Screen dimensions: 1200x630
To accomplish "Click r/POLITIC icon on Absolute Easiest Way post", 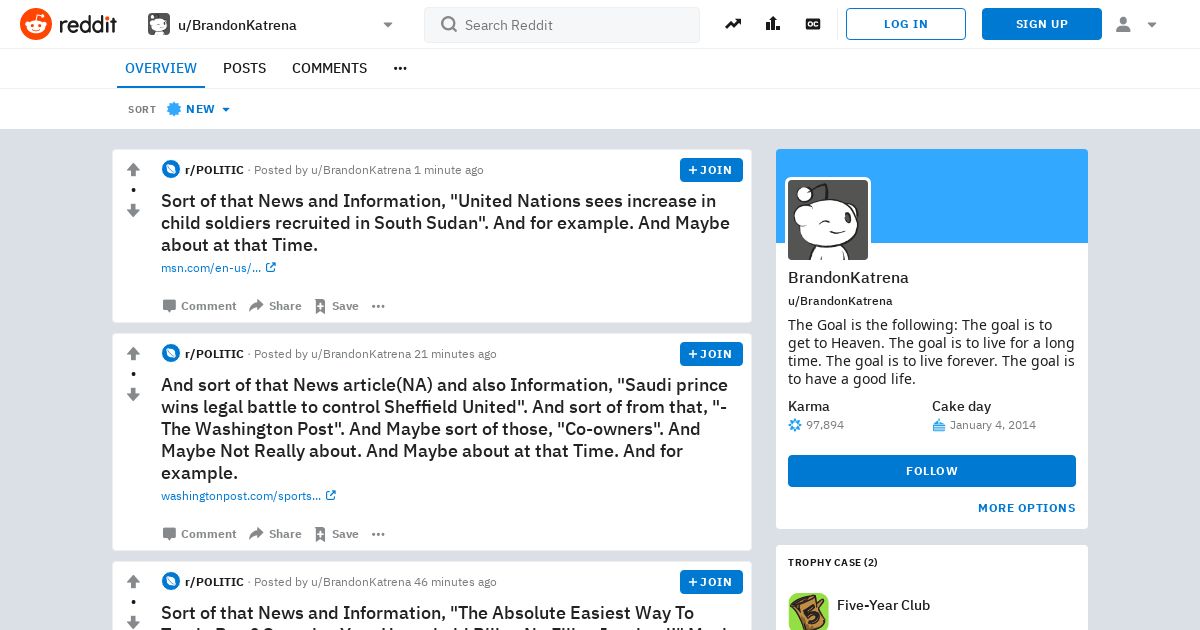I will (x=171, y=582).
